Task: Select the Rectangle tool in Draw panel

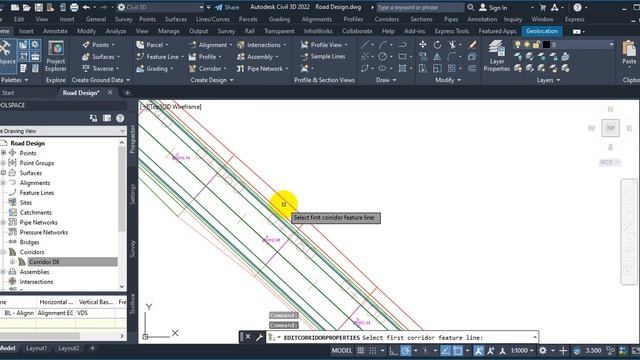Action: pyautogui.click(x=402, y=56)
